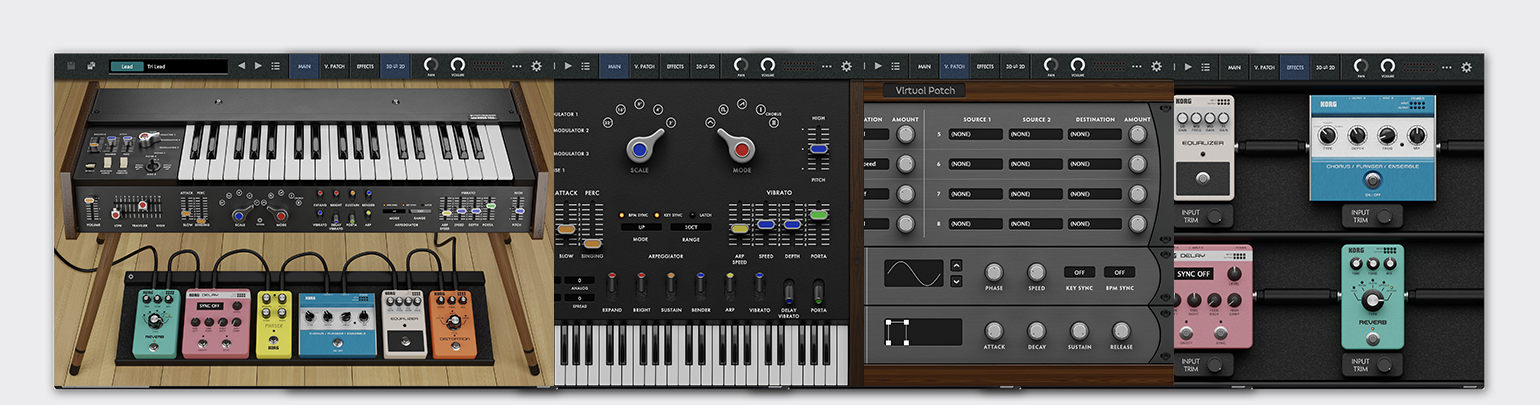Select the MAIN tab in the Virtual Patch panel
1540x405 pixels.
(924, 66)
